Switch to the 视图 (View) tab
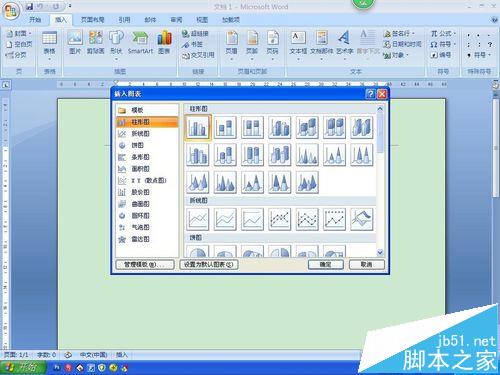This screenshot has width=500, height=375. 202,20
